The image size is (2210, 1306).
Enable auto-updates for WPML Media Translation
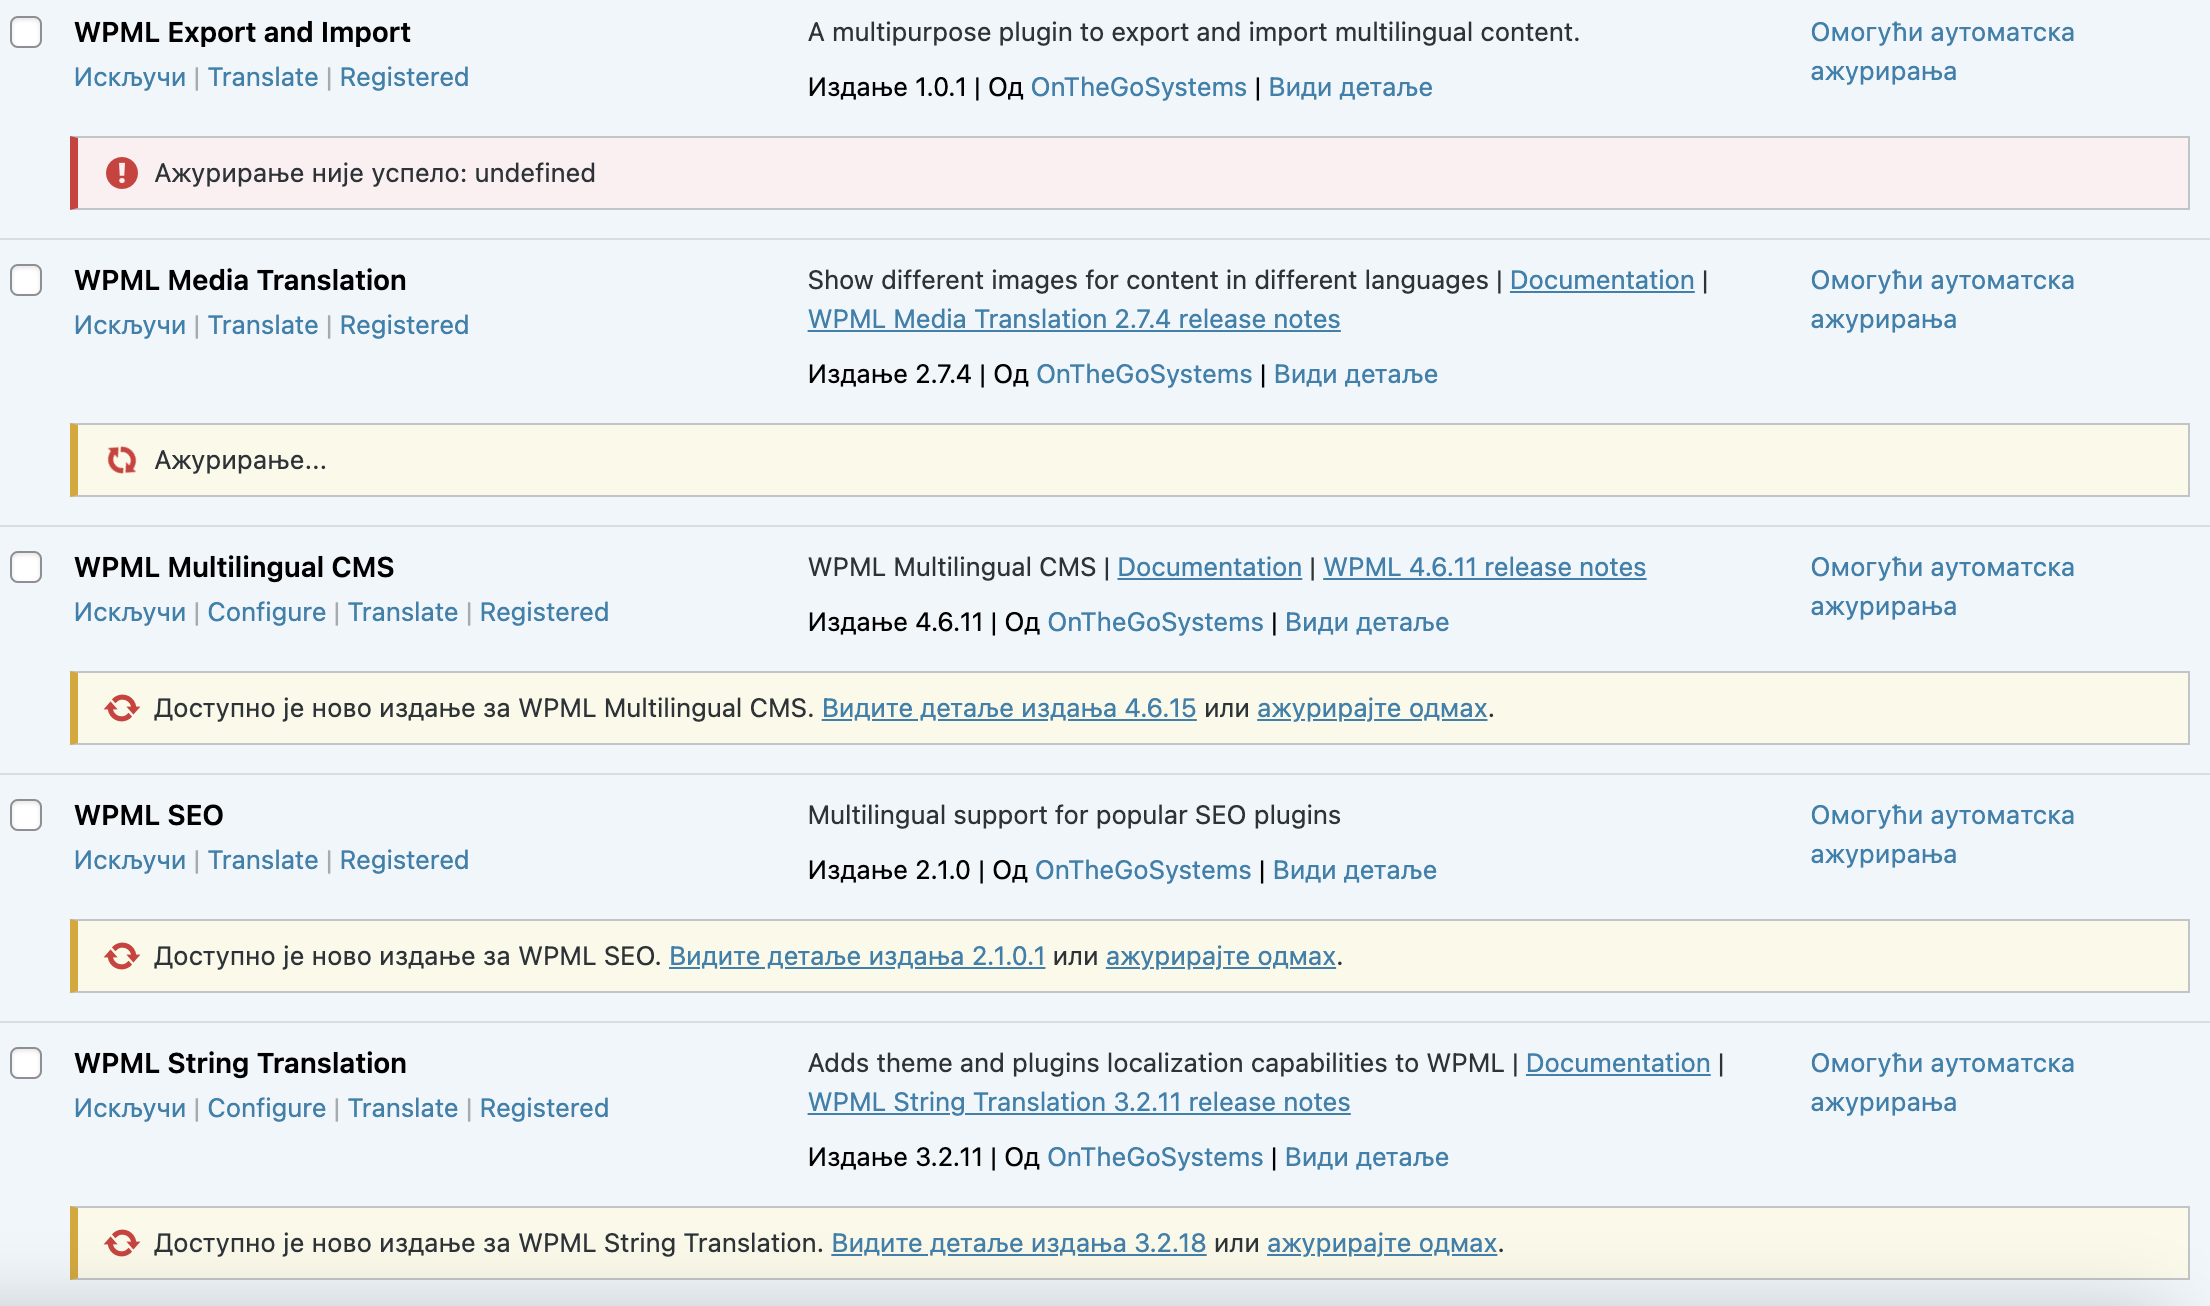click(x=1942, y=300)
